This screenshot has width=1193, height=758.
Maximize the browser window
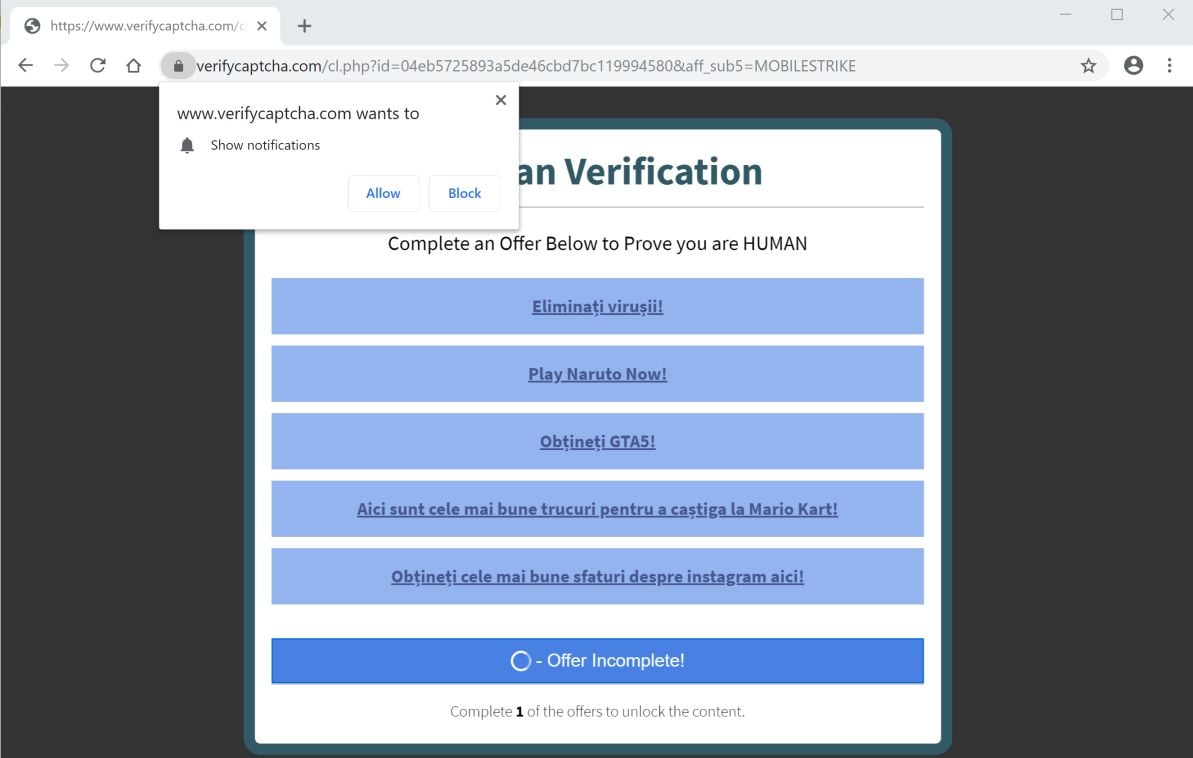tap(1117, 14)
